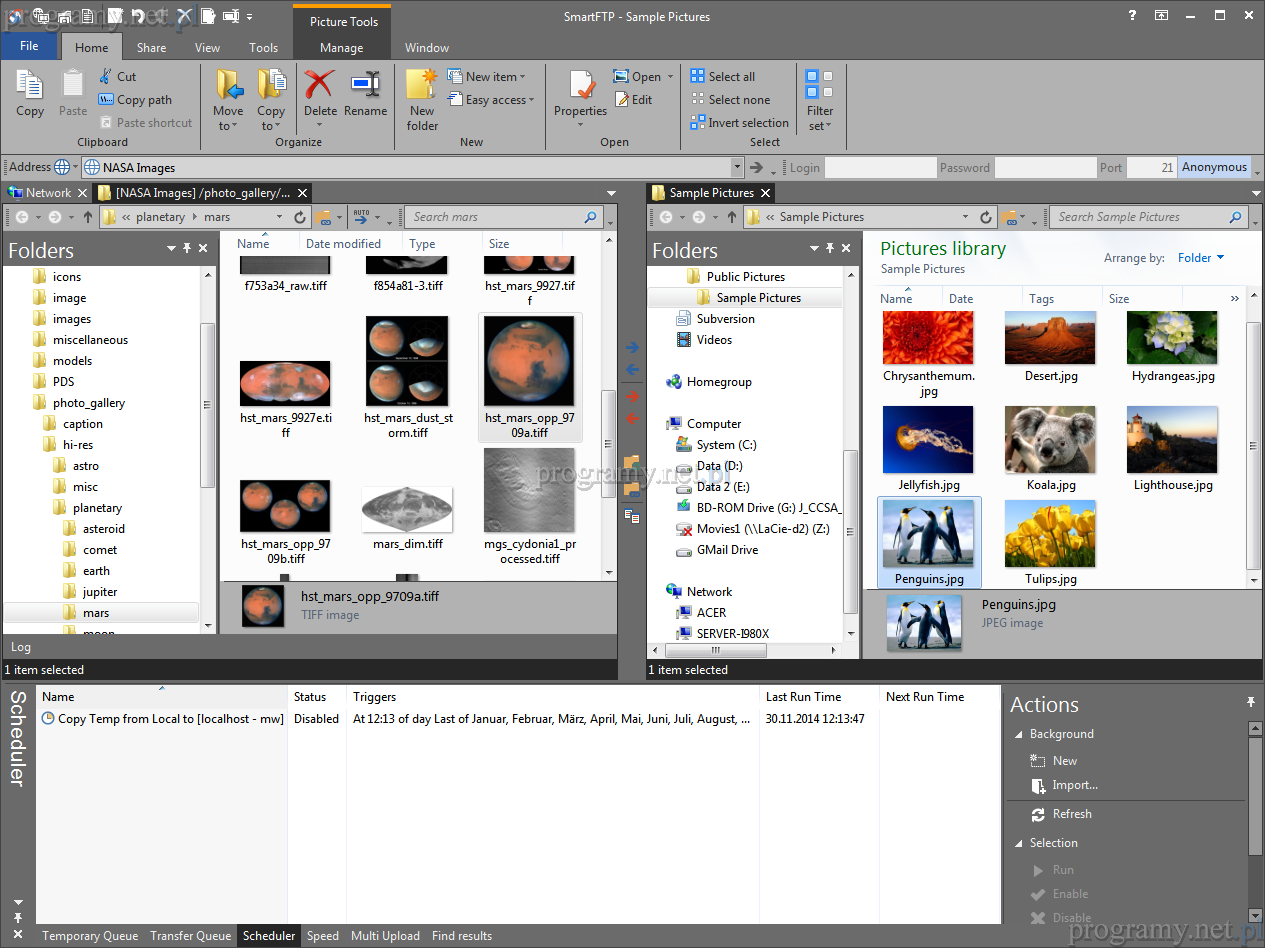The image size is (1265, 948).
Task: Click the Refresh action in Actions panel
Action: tap(1071, 814)
